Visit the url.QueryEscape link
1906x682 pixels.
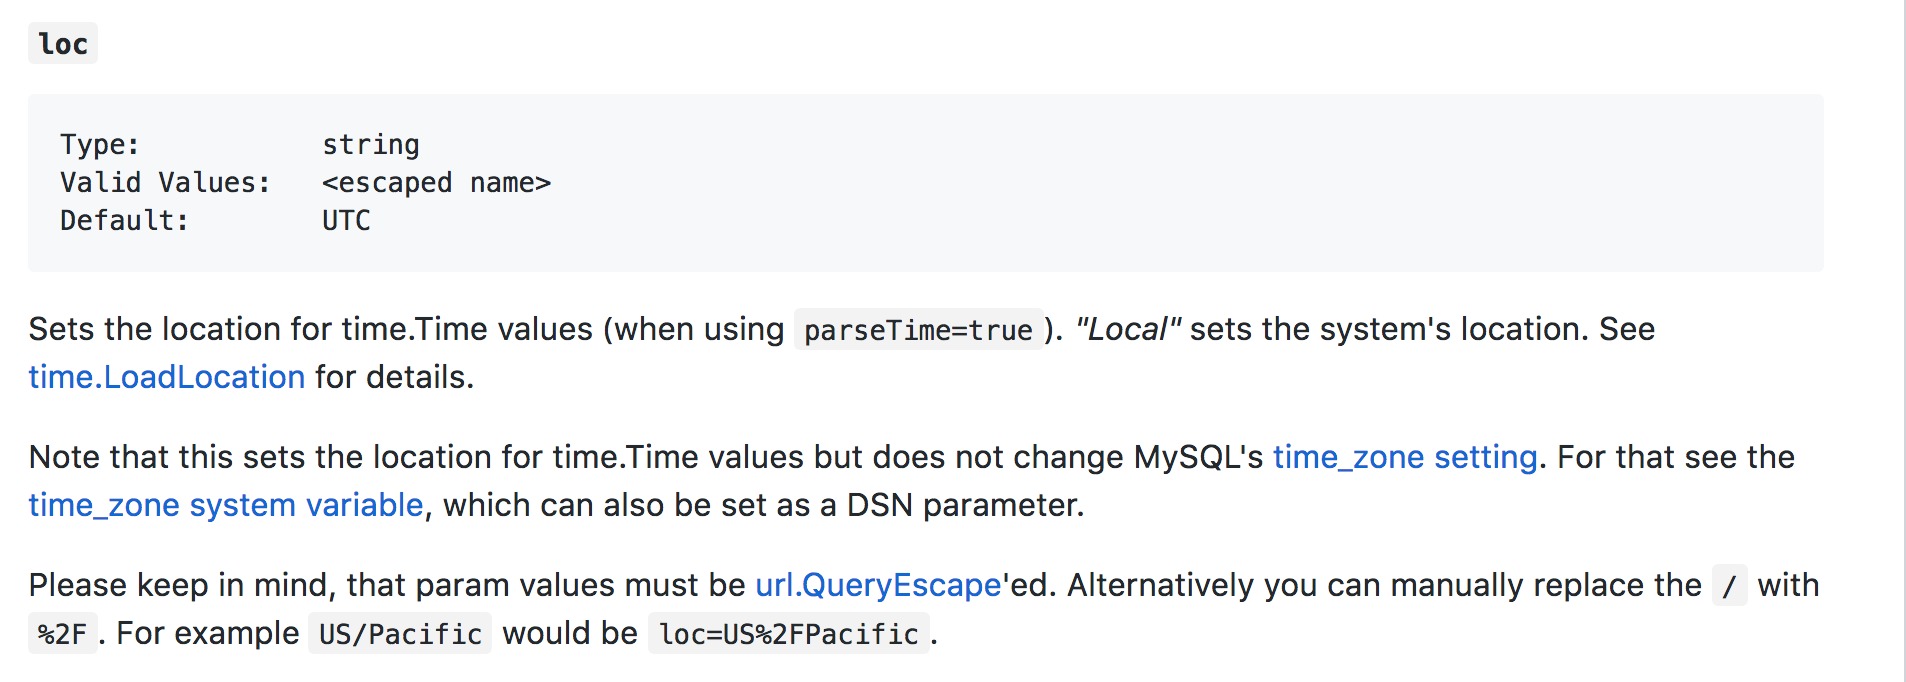pyautogui.click(x=877, y=585)
